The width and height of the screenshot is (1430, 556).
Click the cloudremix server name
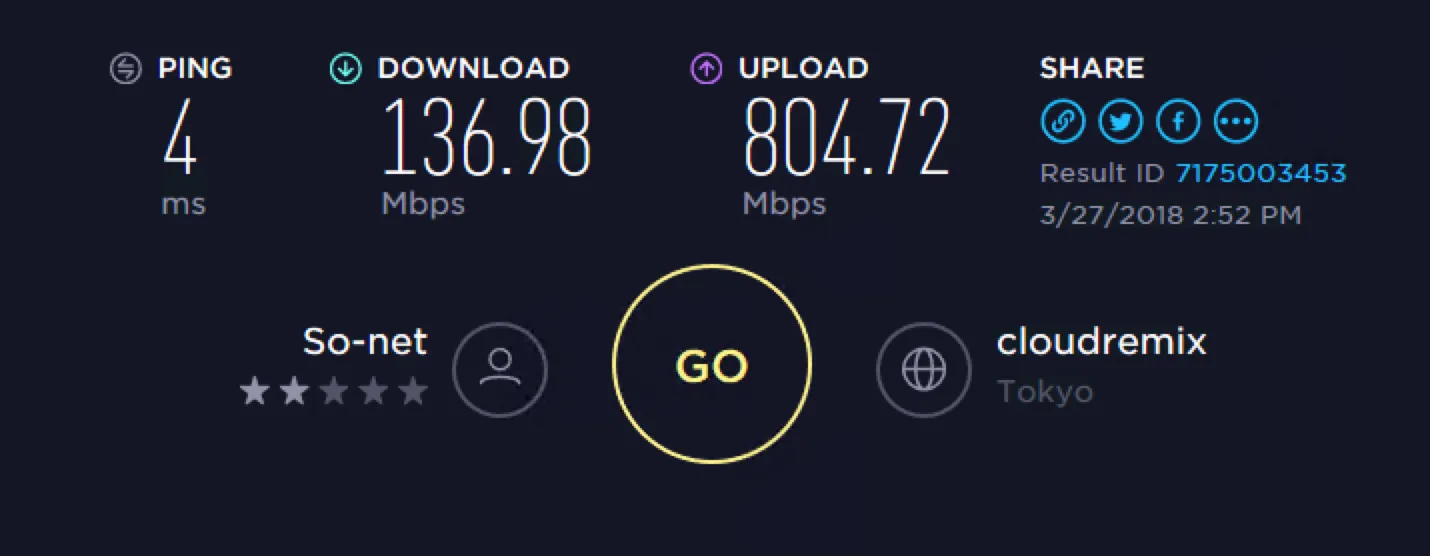1102,342
